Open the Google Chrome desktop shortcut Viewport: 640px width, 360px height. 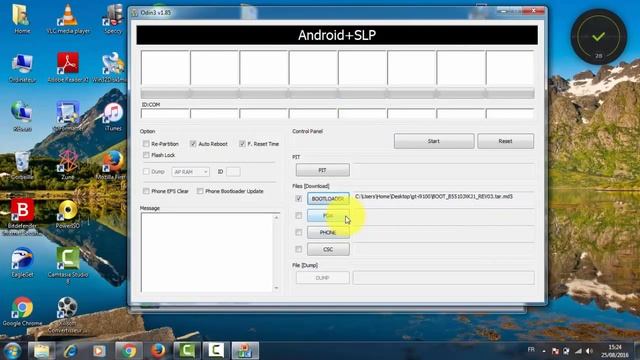22,312
